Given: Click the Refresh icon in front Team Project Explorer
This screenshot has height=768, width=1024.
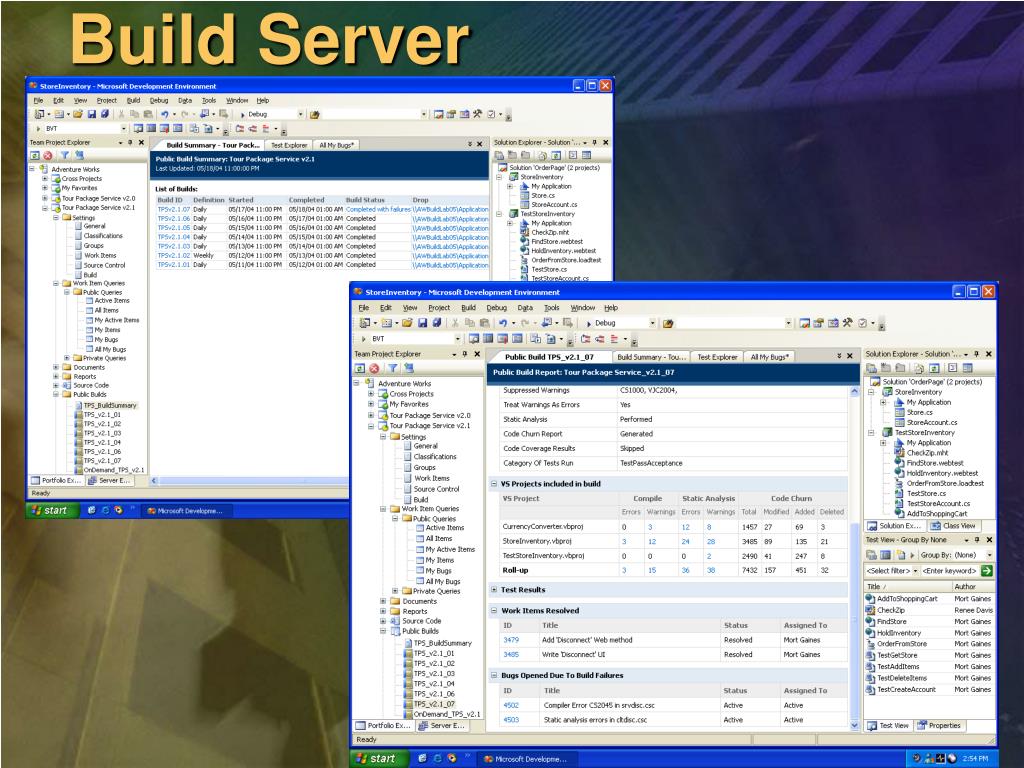Looking at the screenshot, I should [x=360, y=368].
